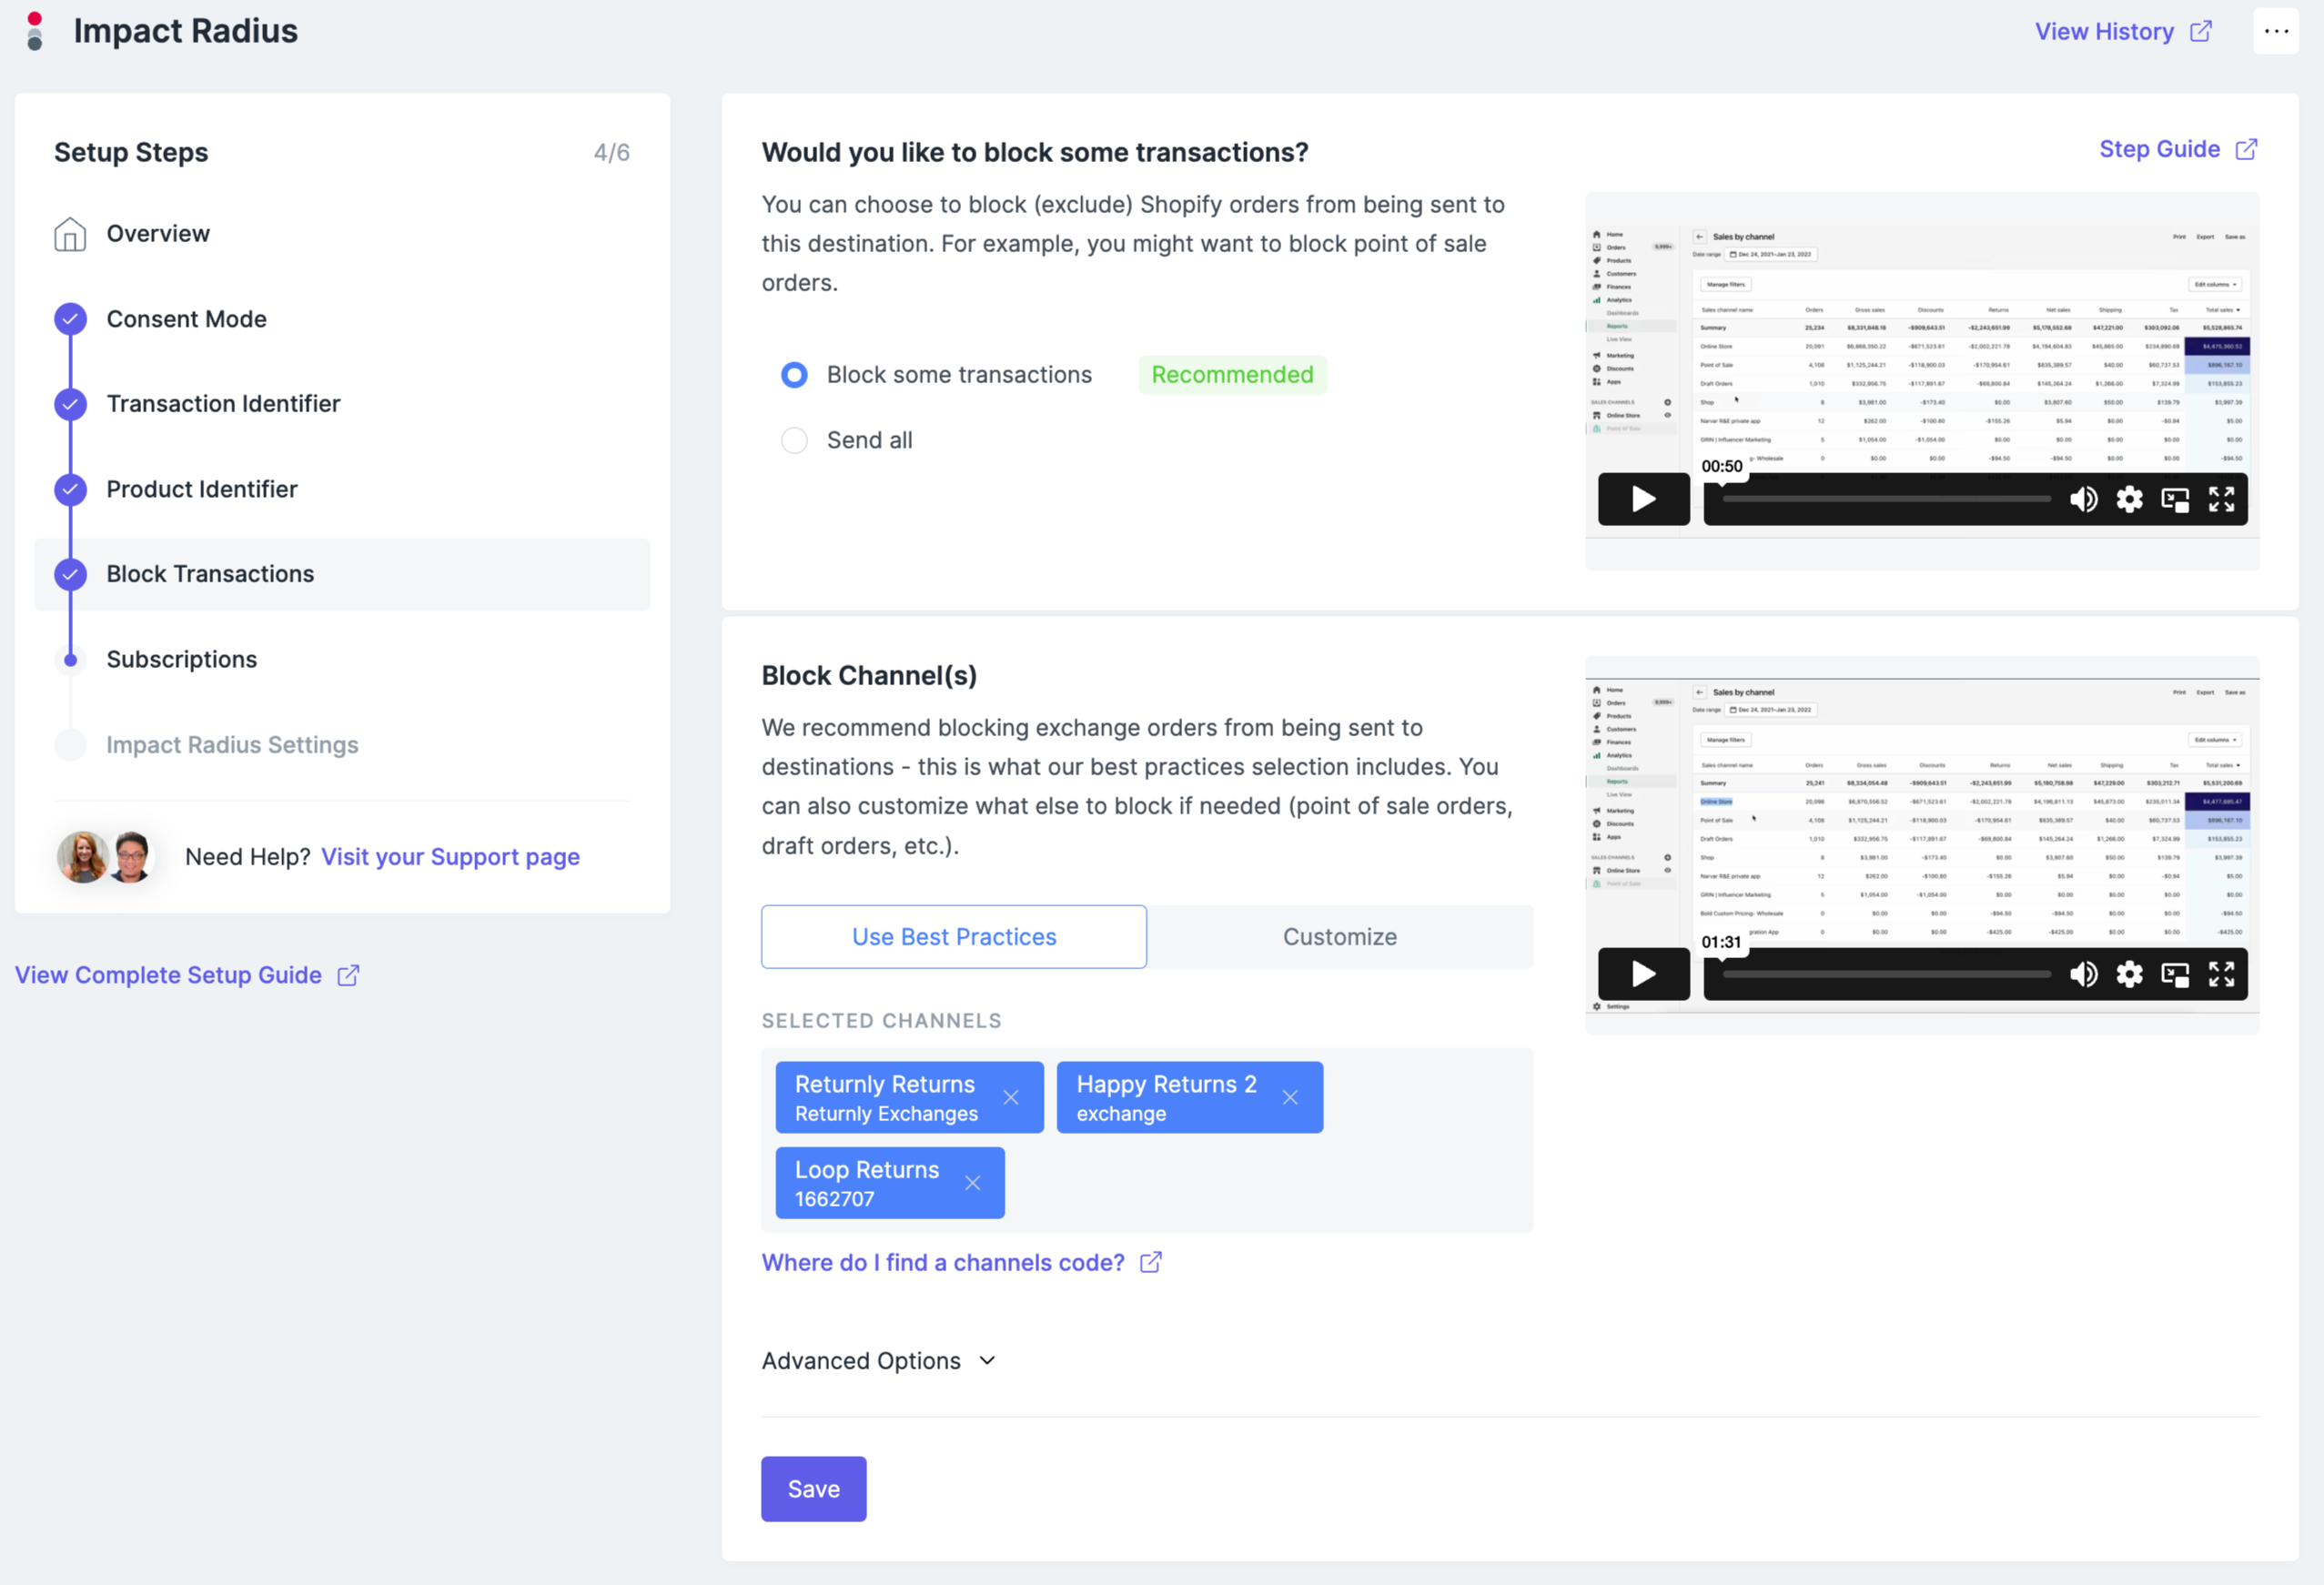Open the three-dots more options menu
Viewport: 2324px width, 1585px height.
click(x=2276, y=31)
